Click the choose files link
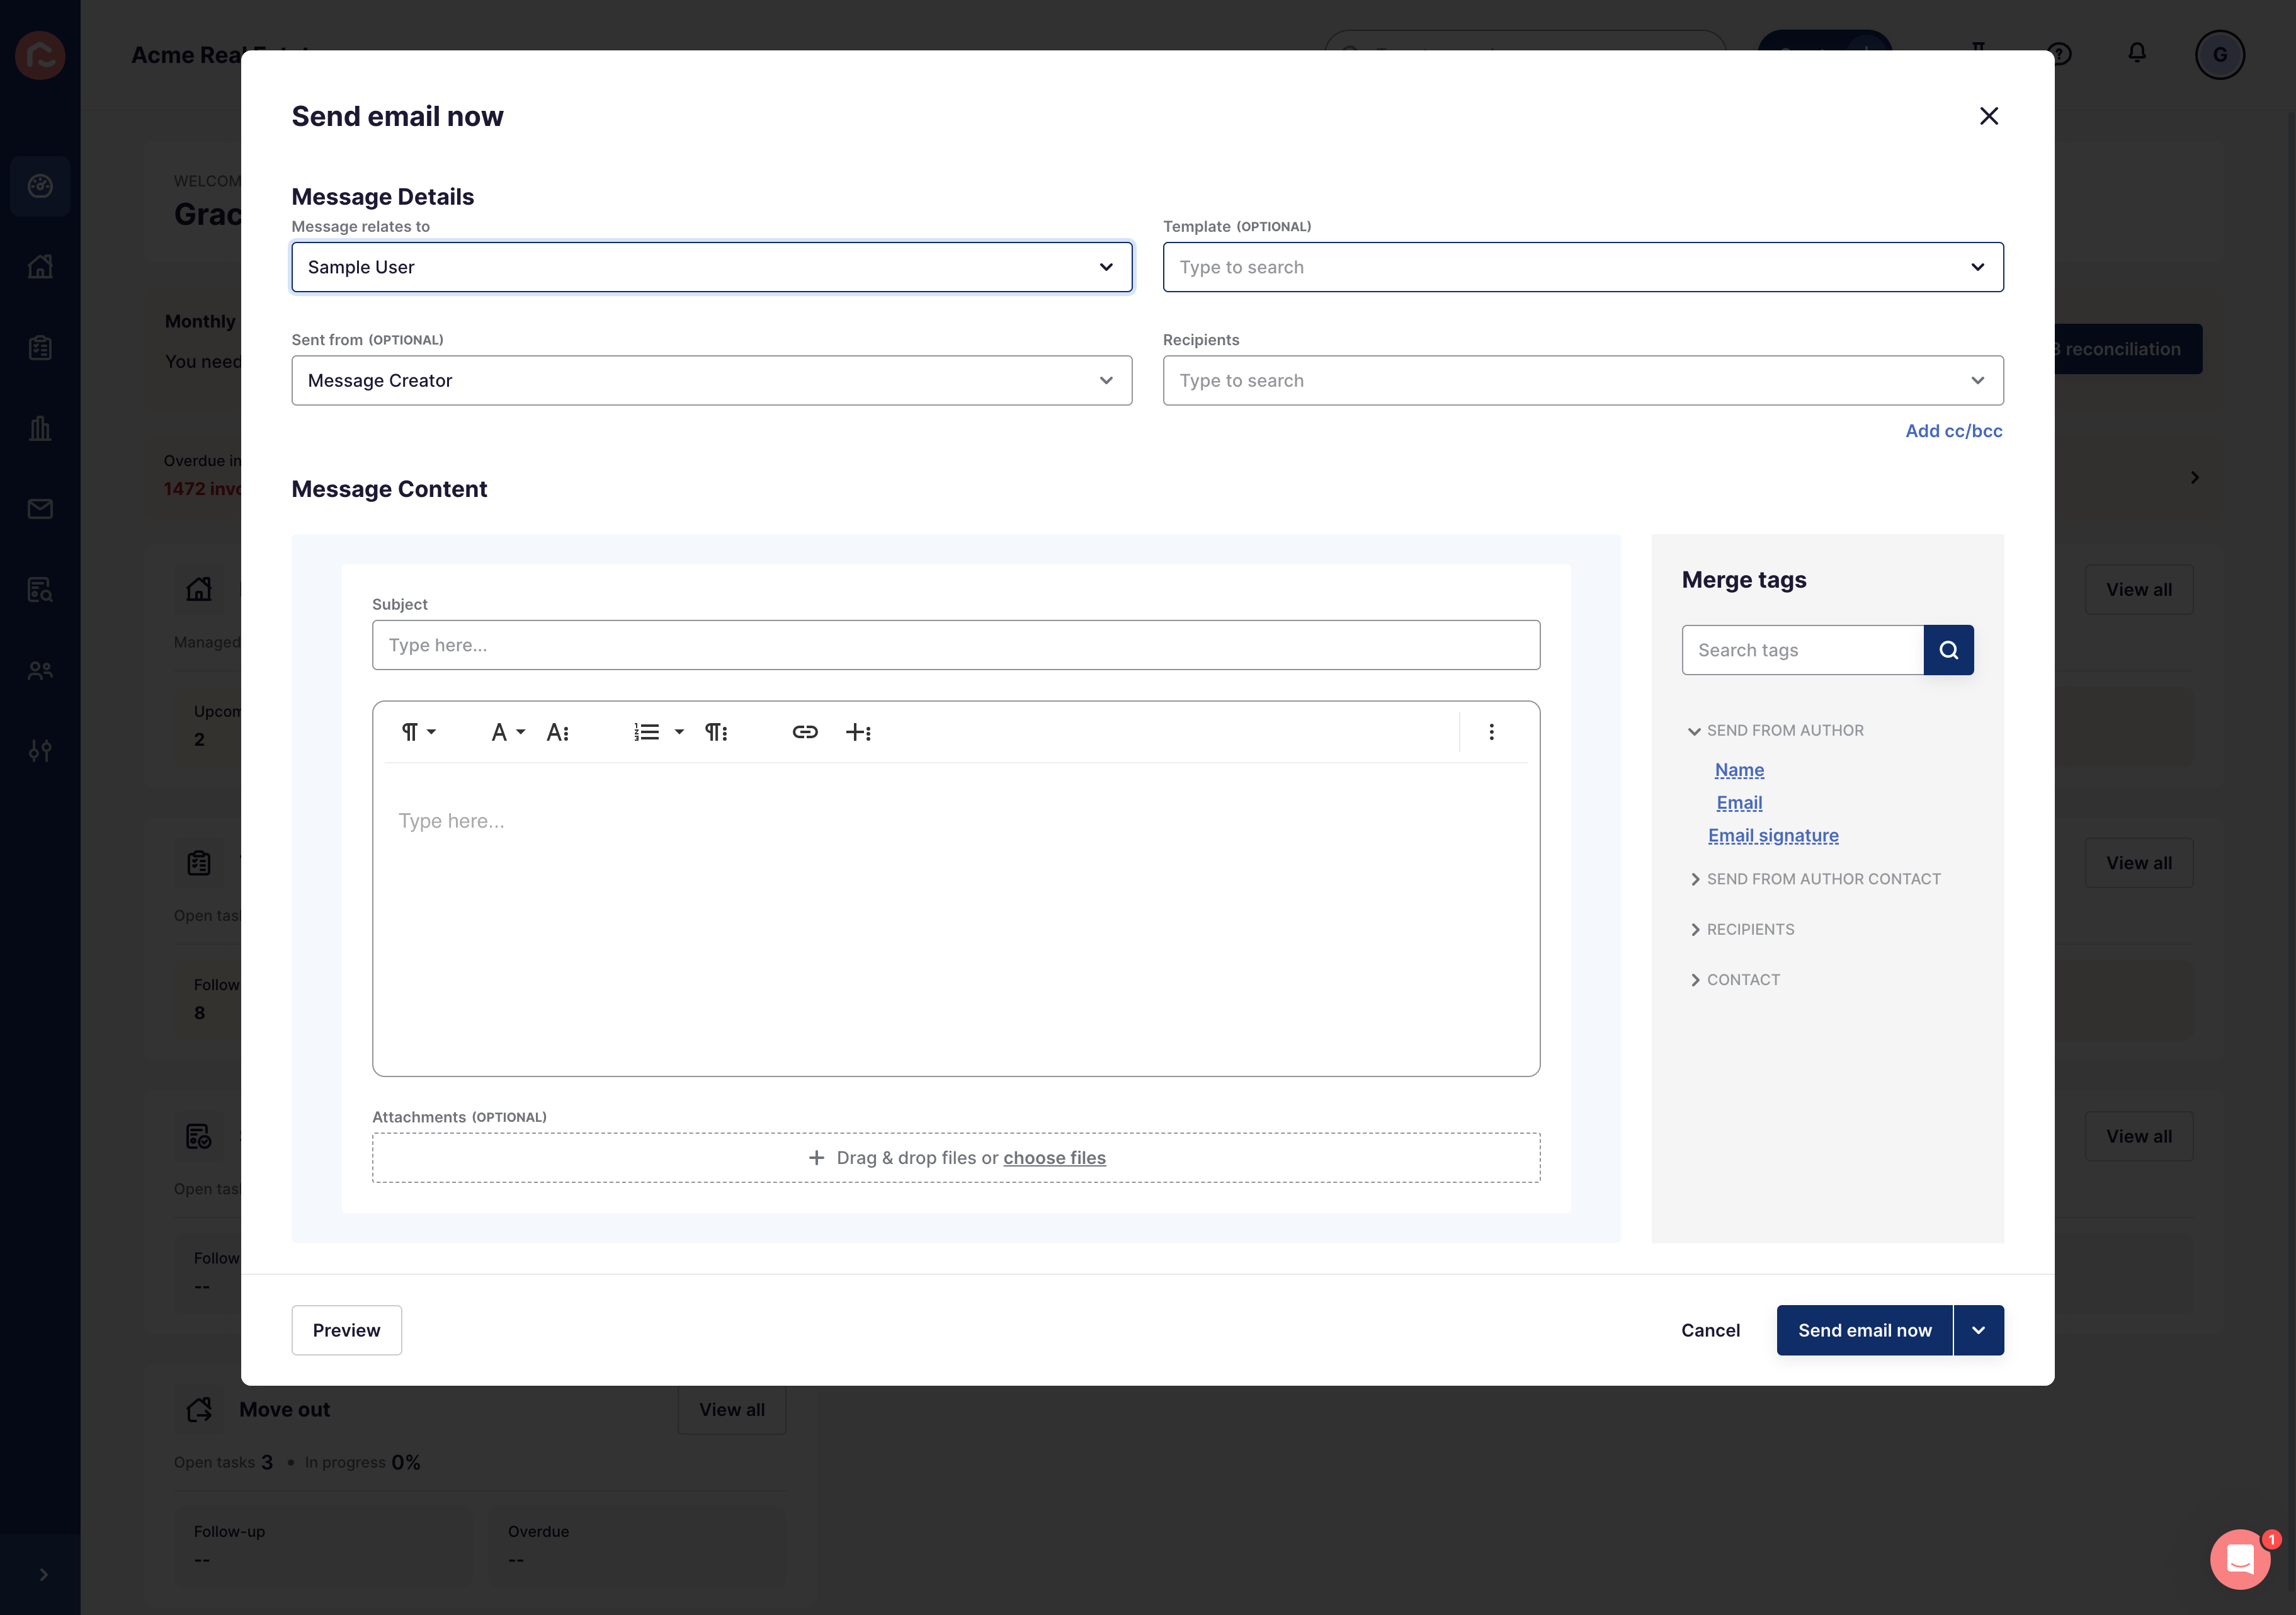The width and height of the screenshot is (2296, 1615). [1054, 1158]
